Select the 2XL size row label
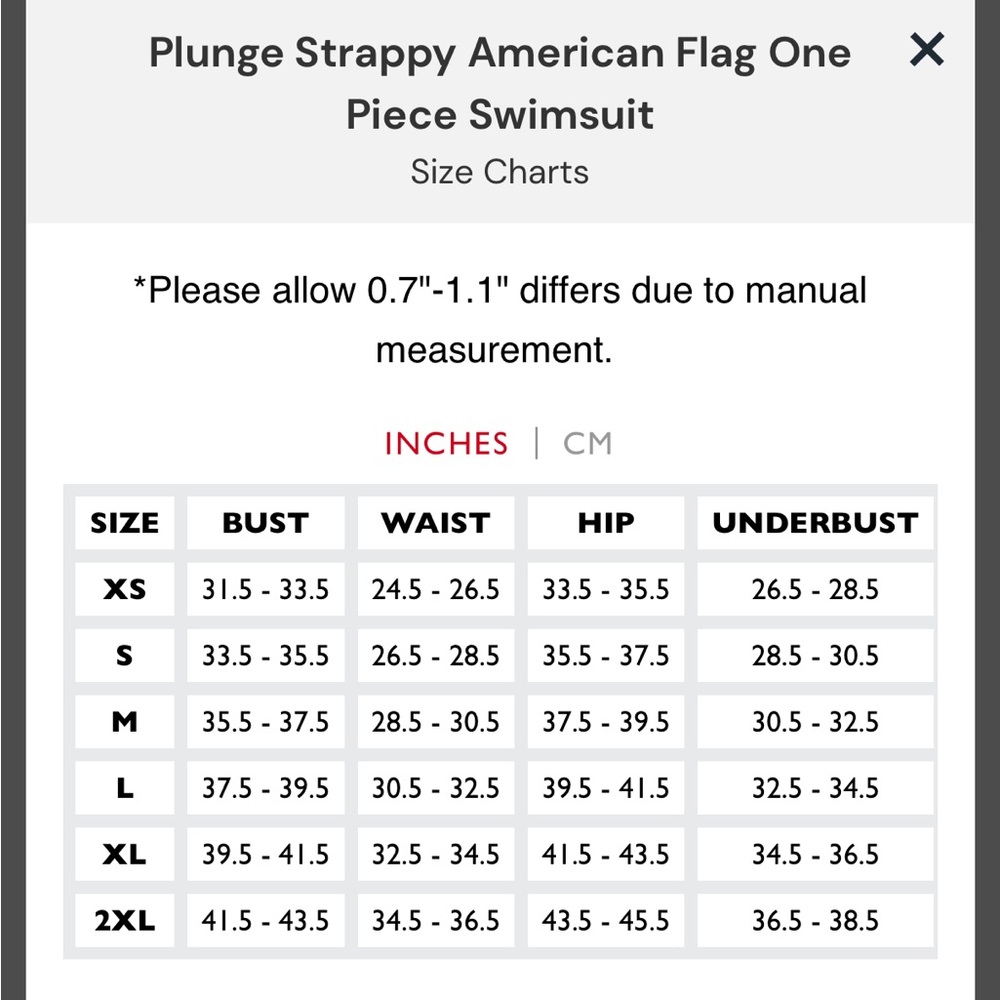 [x=124, y=921]
